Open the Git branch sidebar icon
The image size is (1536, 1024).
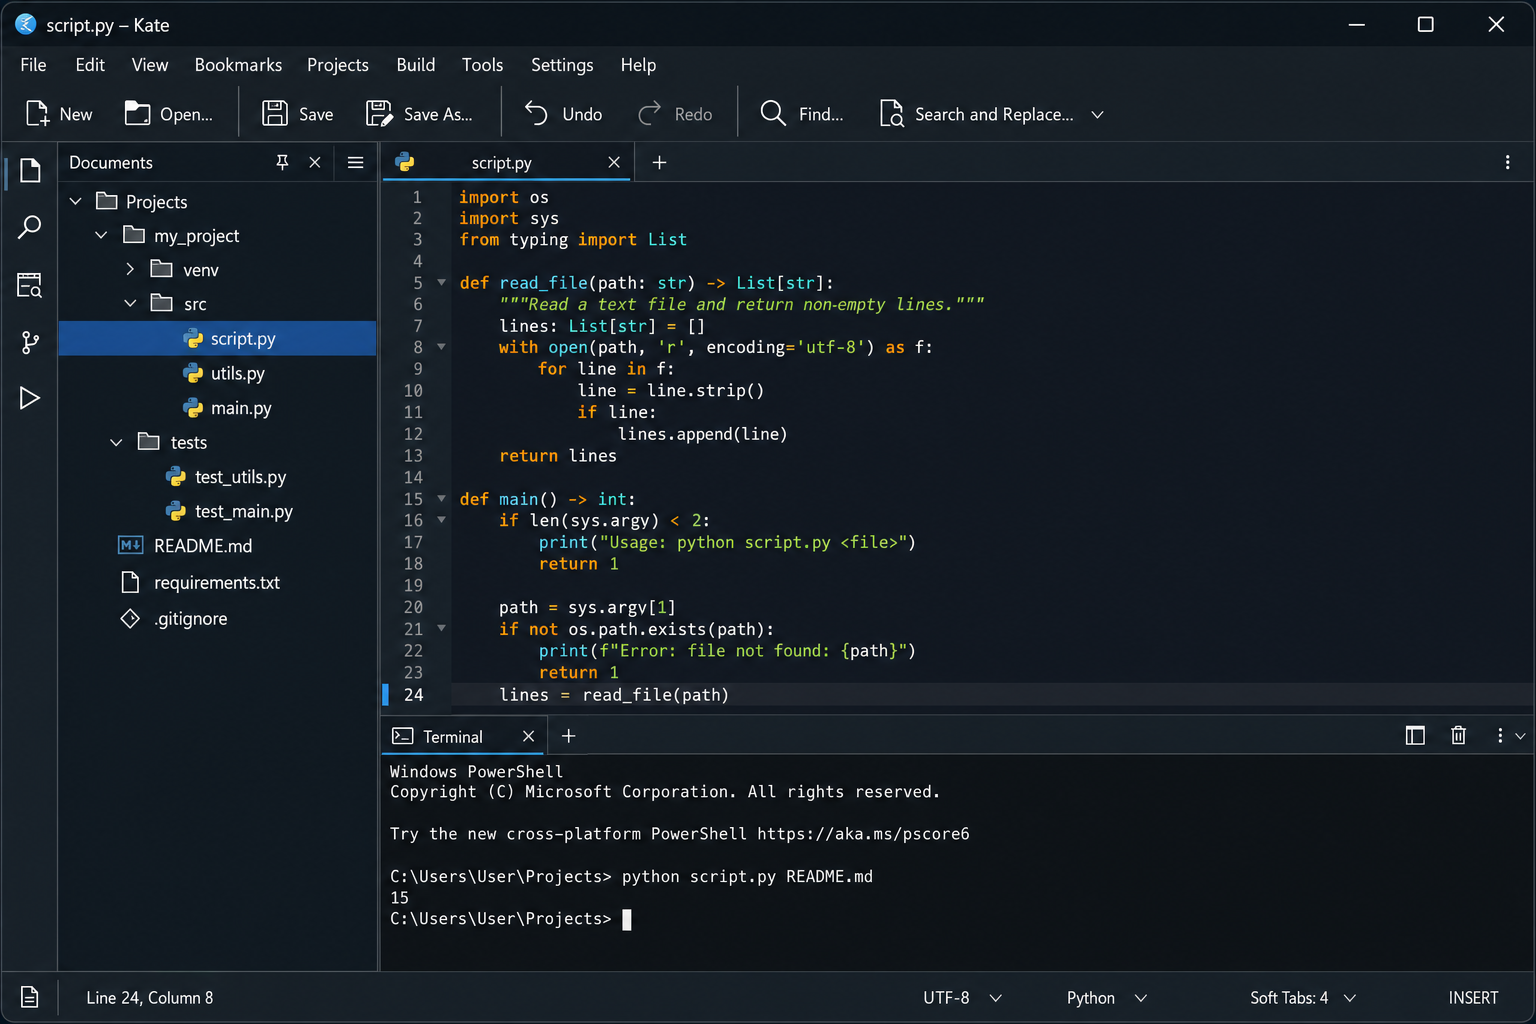[30, 342]
